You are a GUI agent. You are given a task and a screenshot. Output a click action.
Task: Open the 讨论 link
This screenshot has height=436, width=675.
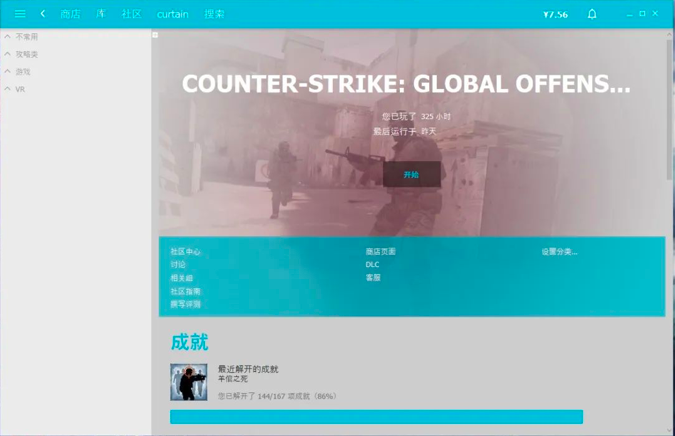pos(178,264)
